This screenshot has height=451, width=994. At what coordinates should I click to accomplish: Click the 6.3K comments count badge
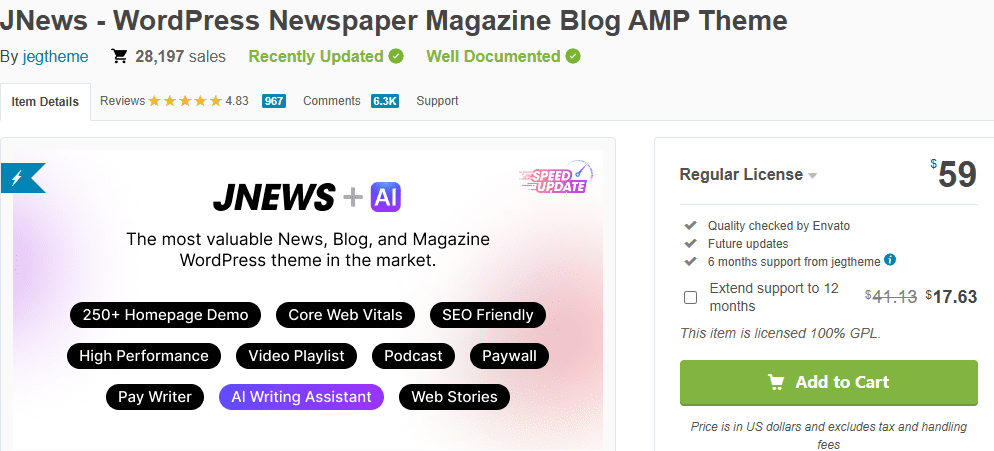coord(385,101)
